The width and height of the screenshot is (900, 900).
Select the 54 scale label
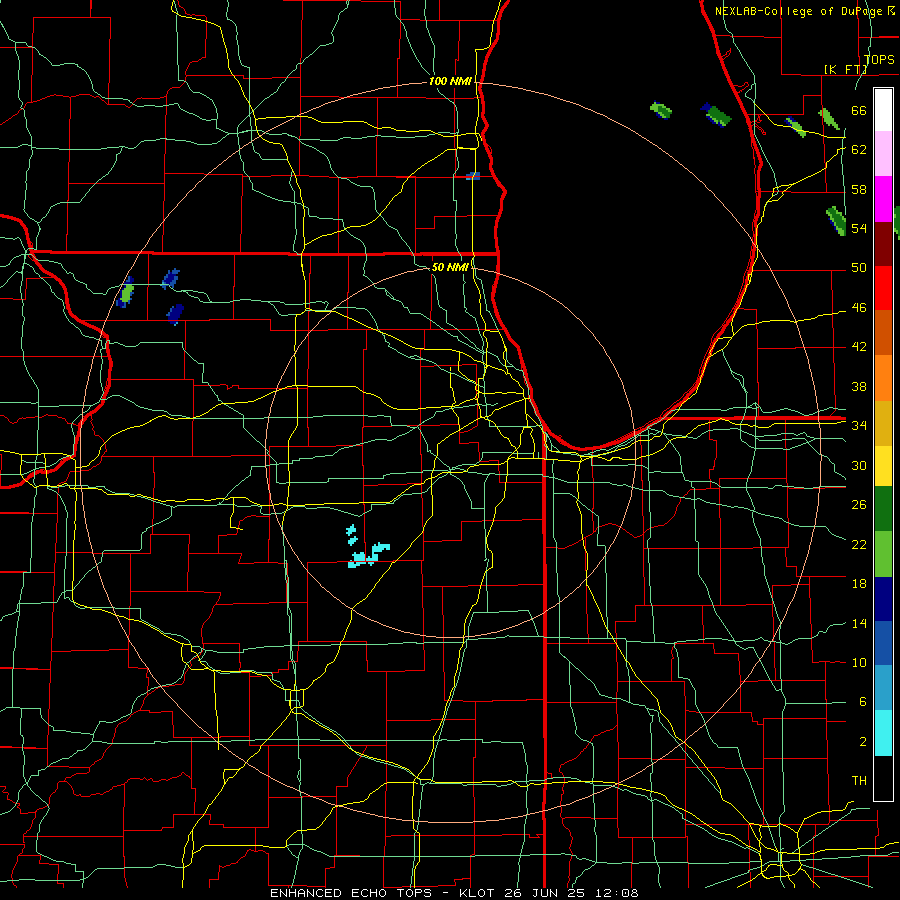[859, 228]
